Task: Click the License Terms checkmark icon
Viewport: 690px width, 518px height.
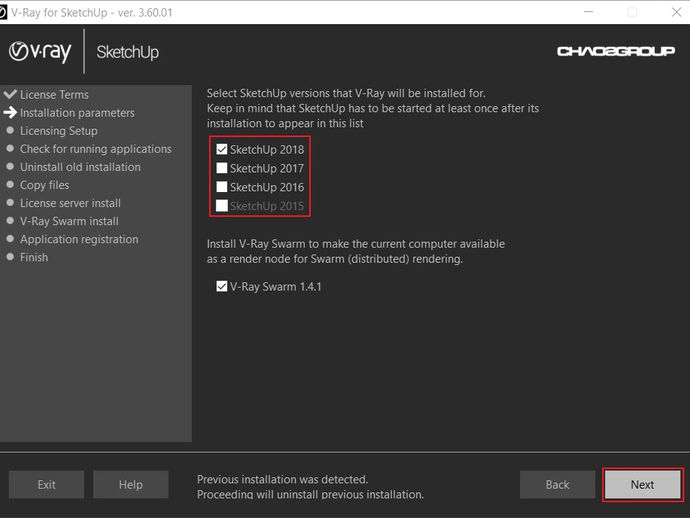Action: point(10,94)
